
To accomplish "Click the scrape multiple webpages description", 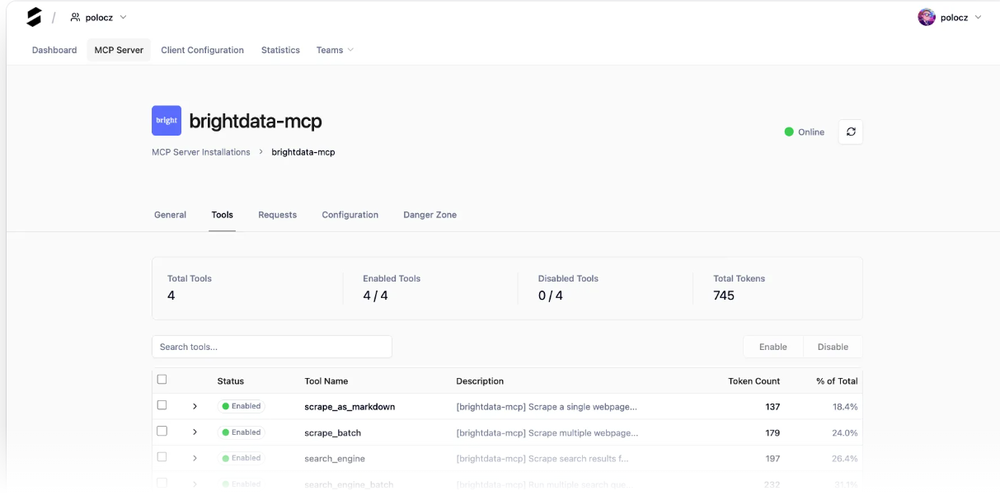I will 547,433.
